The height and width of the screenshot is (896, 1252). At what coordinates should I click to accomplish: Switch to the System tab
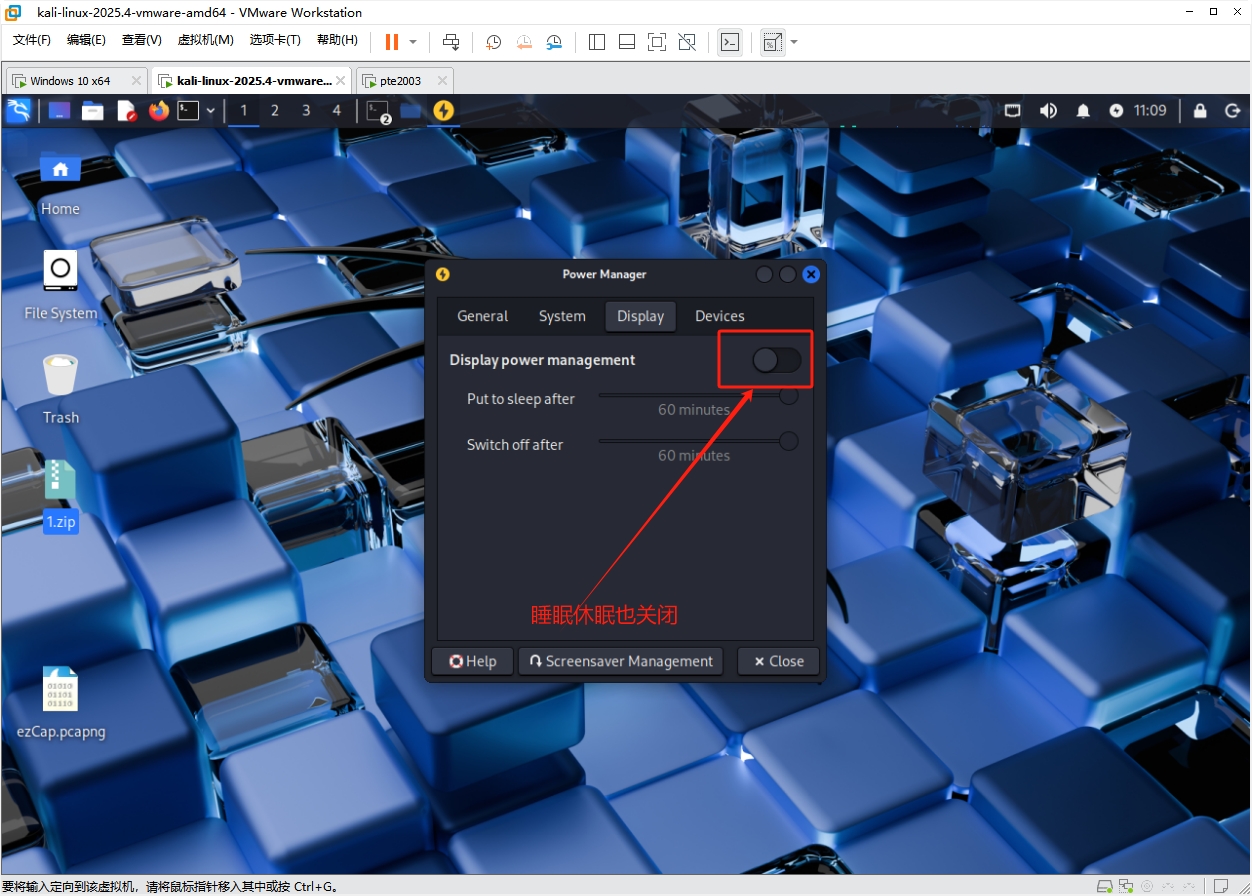click(x=562, y=316)
